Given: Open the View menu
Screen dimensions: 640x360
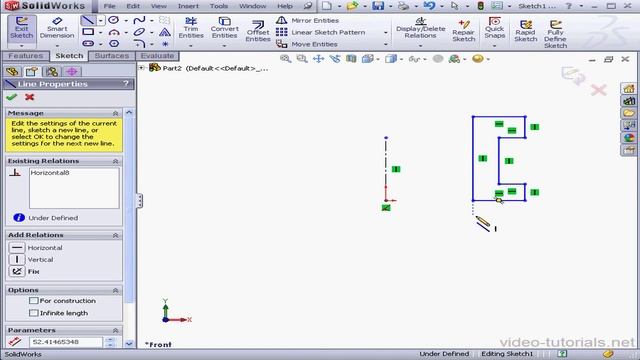Looking at the screenshot, I should coord(159,6).
